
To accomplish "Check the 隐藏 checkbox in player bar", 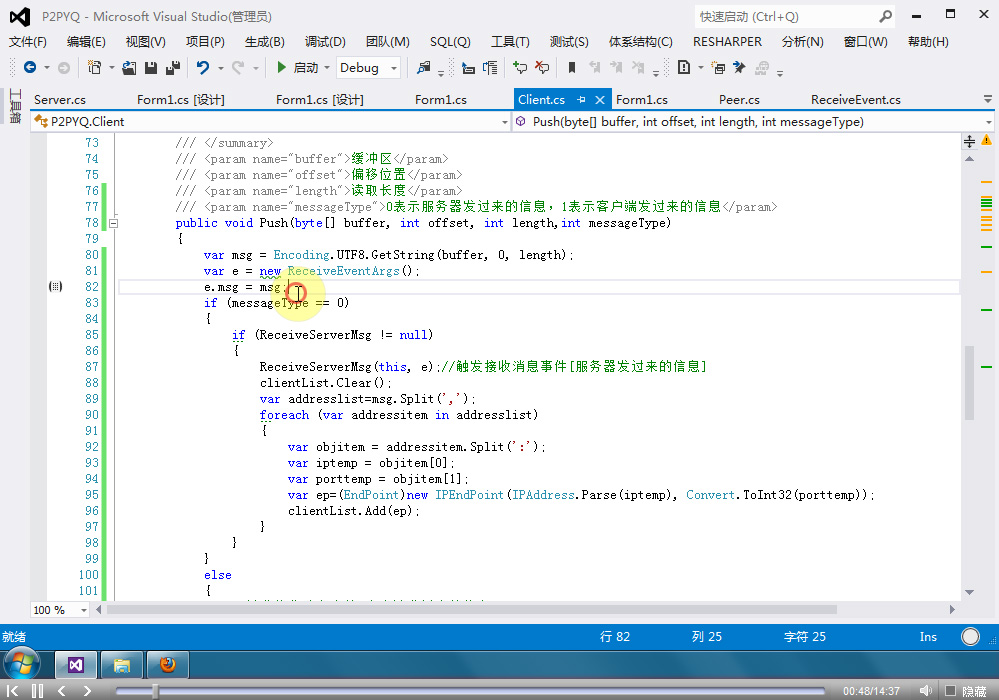I will click(x=949, y=691).
